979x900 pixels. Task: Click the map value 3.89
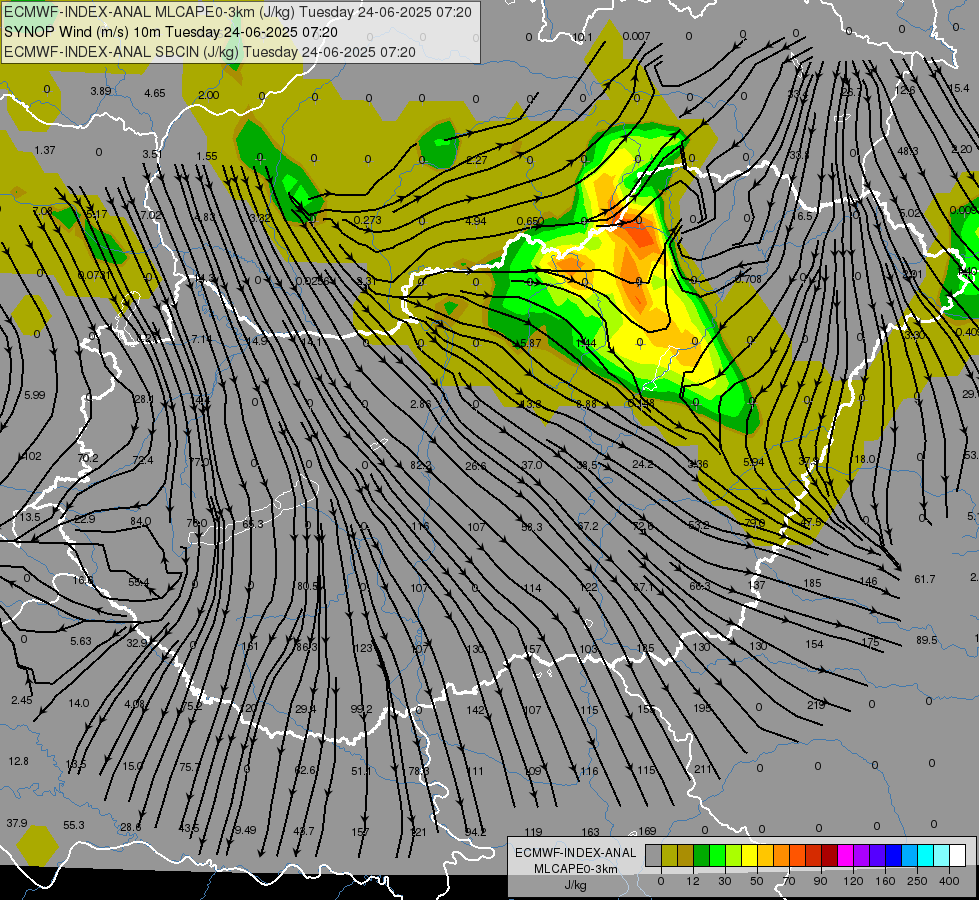click(x=101, y=91)
